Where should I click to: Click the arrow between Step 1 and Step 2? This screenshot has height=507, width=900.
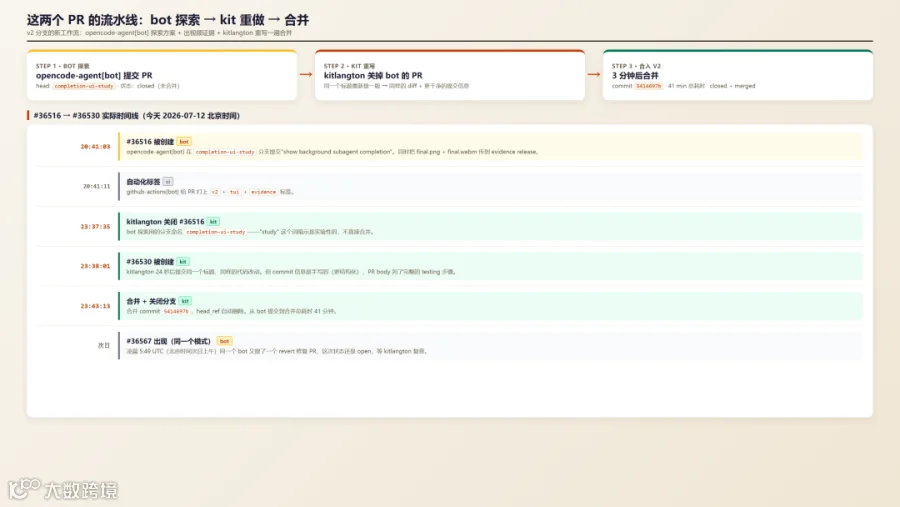coord(306,75)
